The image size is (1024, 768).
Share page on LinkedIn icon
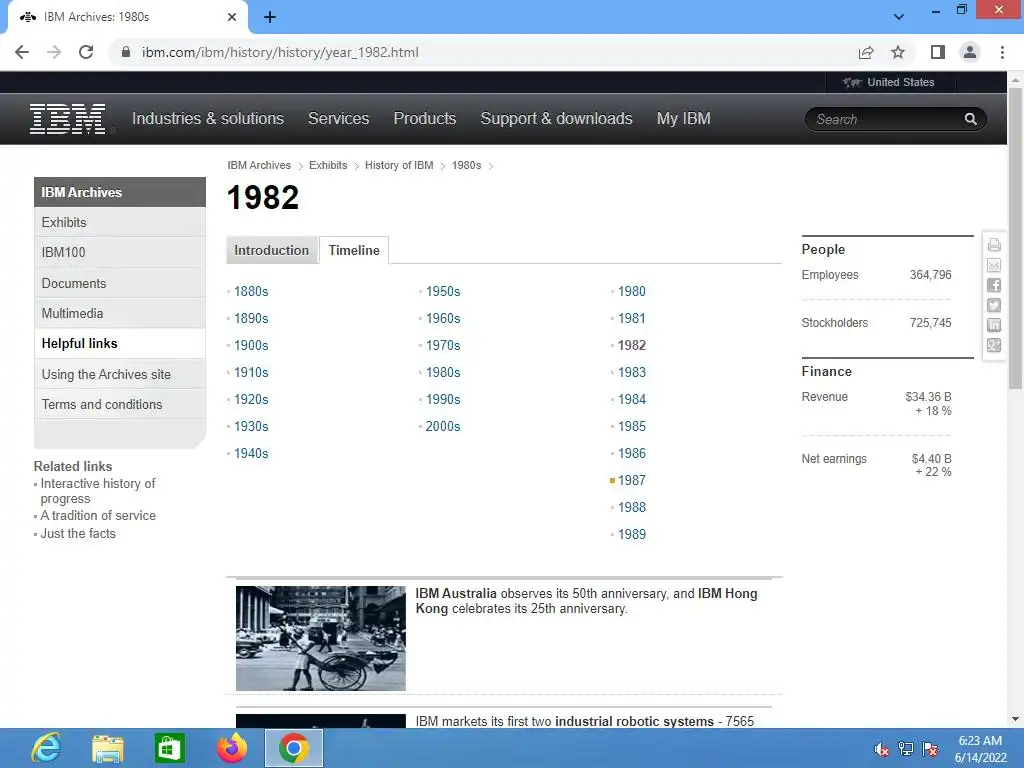coord(994,325)
